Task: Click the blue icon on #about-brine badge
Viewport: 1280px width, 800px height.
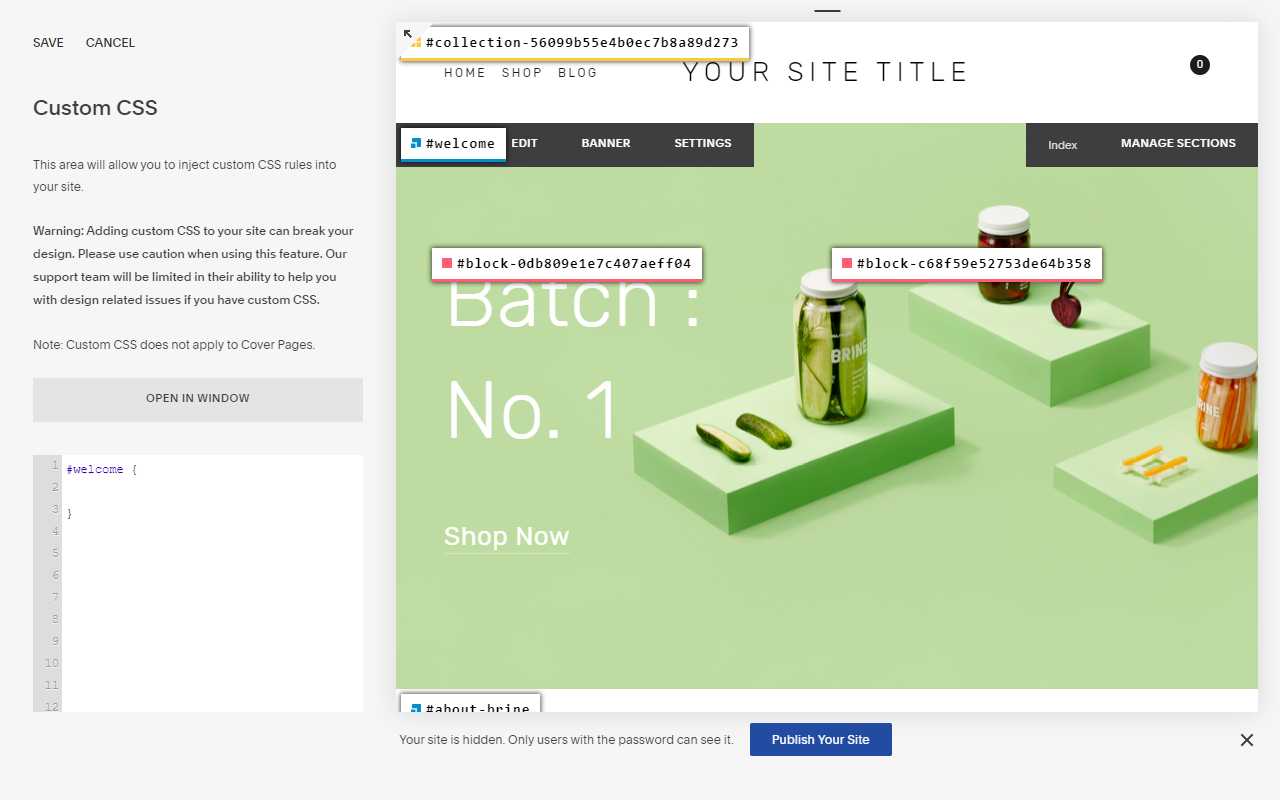Action: pyautogui.click(x=415, y=708)
